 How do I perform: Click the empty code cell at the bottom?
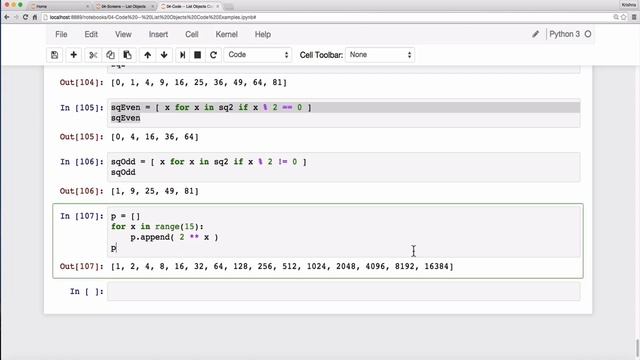(x=343, y=291)
